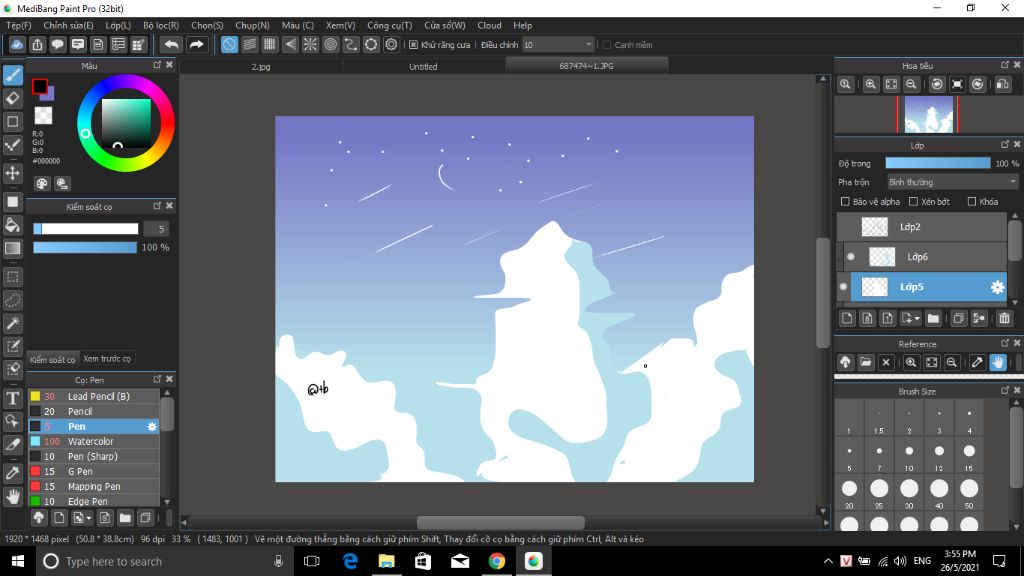1024x576 pixels.
Task: Click the Redo arrow in toolbar
Action: [196, 44]
